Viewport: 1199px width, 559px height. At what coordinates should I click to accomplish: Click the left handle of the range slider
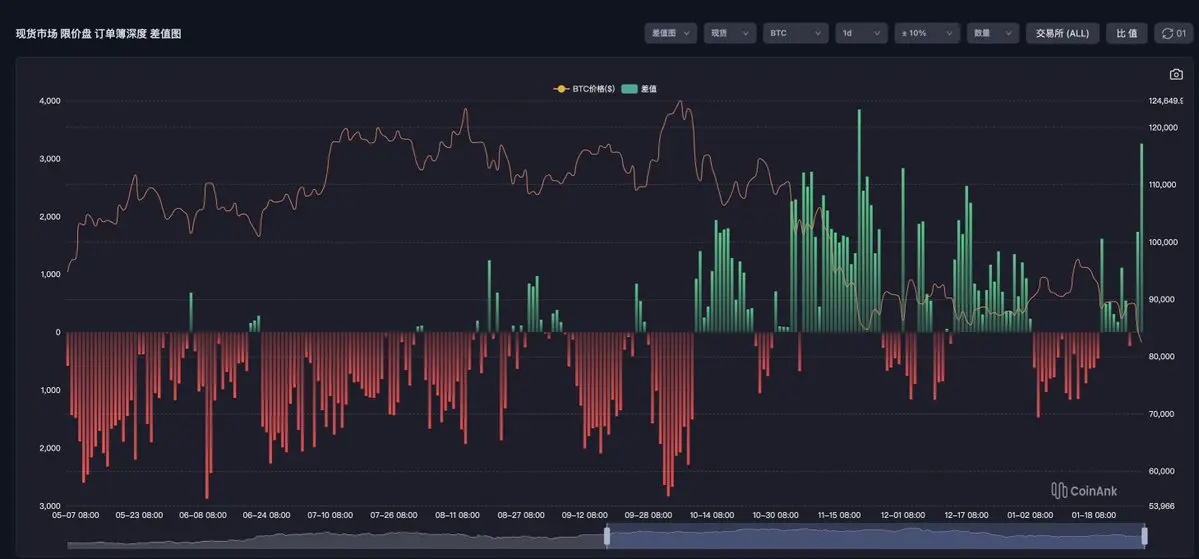[607, 535]
